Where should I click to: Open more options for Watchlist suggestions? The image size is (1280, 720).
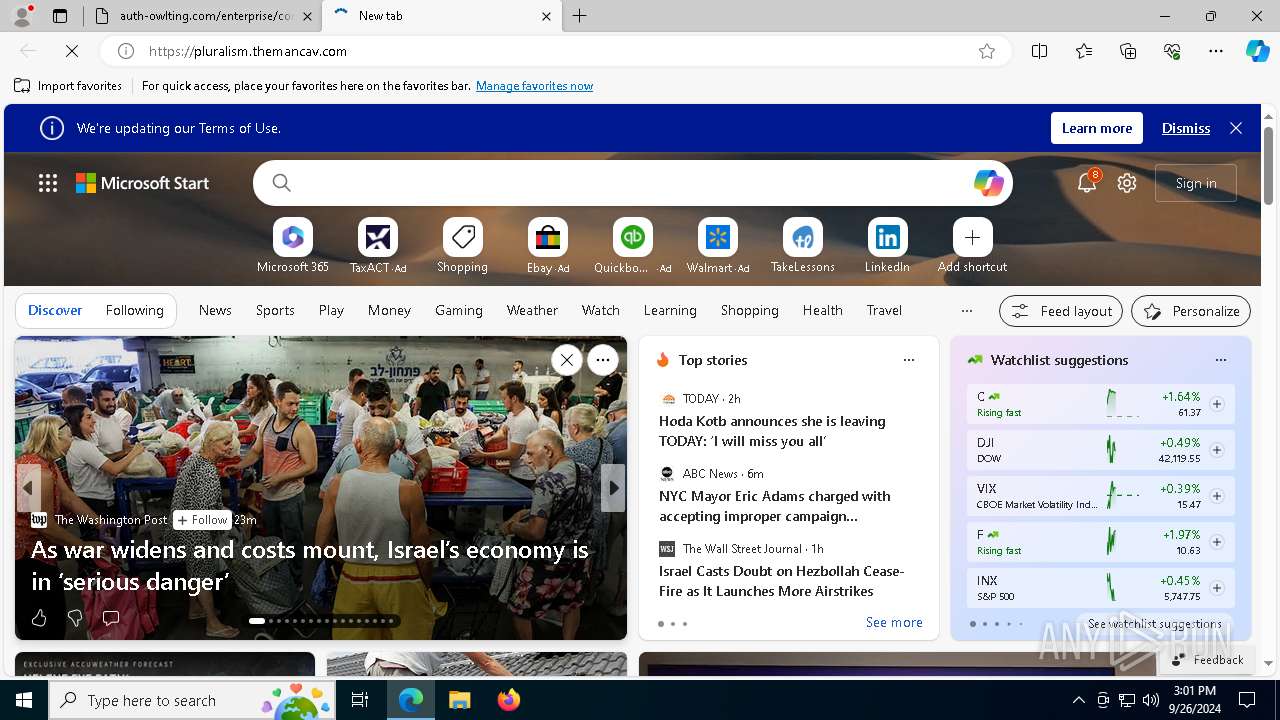1221,360
